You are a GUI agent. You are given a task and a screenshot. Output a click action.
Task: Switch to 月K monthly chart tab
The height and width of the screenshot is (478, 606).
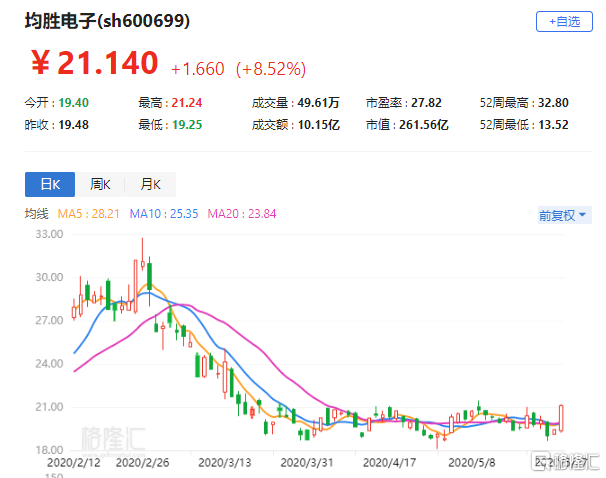coord(150,184)
